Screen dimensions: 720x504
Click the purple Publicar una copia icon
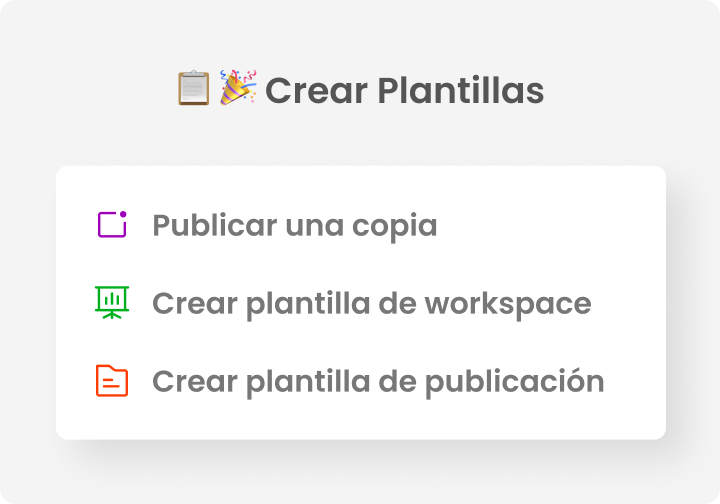pyautogui.click(x=112, y=225)
